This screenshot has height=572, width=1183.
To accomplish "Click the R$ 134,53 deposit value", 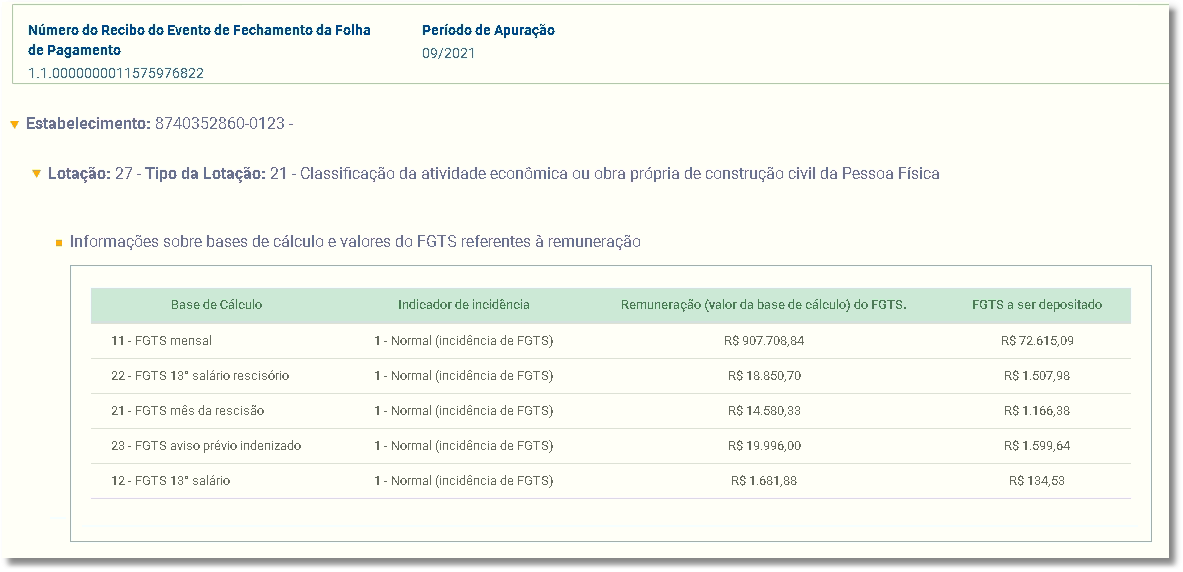I will click(1037, 481).
